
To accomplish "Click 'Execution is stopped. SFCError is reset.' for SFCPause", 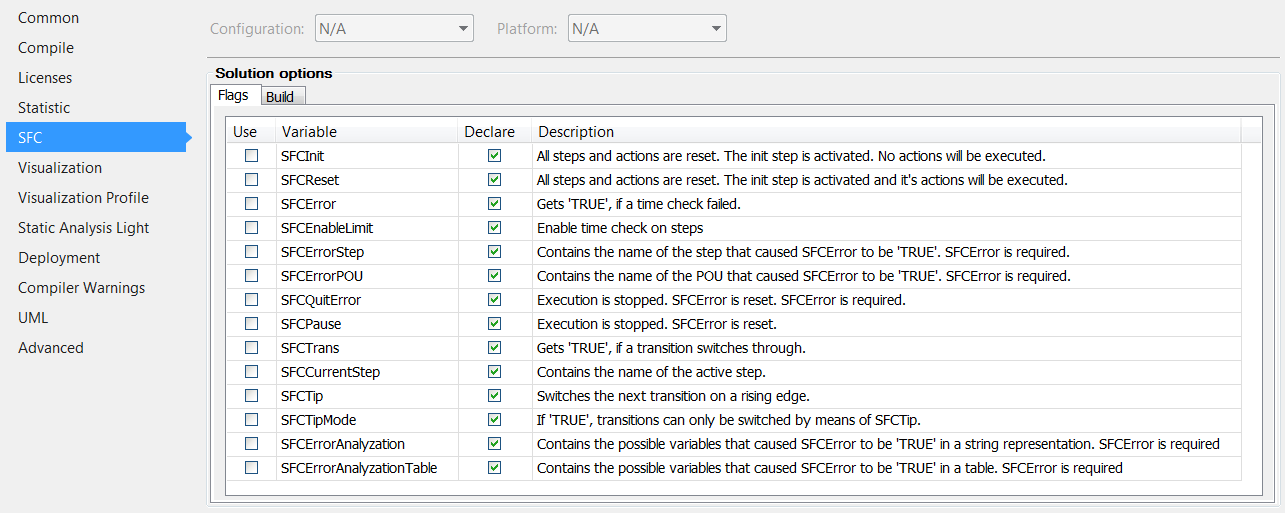I will pyautogui.click(x=657, y=324).
